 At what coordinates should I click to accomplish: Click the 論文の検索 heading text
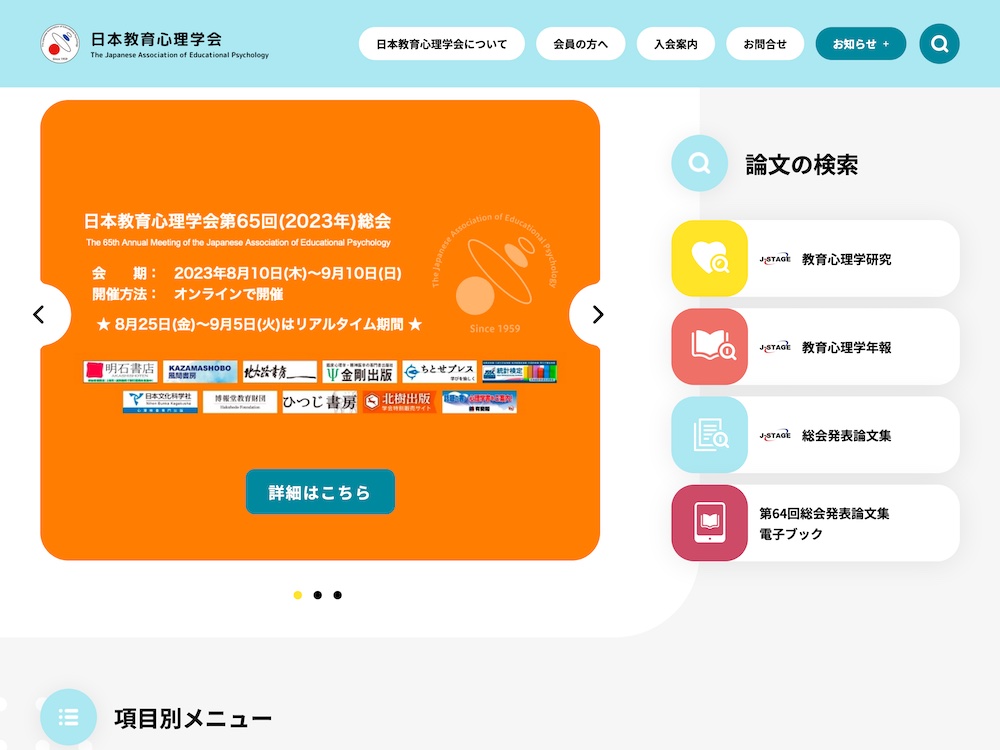[802, 165]
